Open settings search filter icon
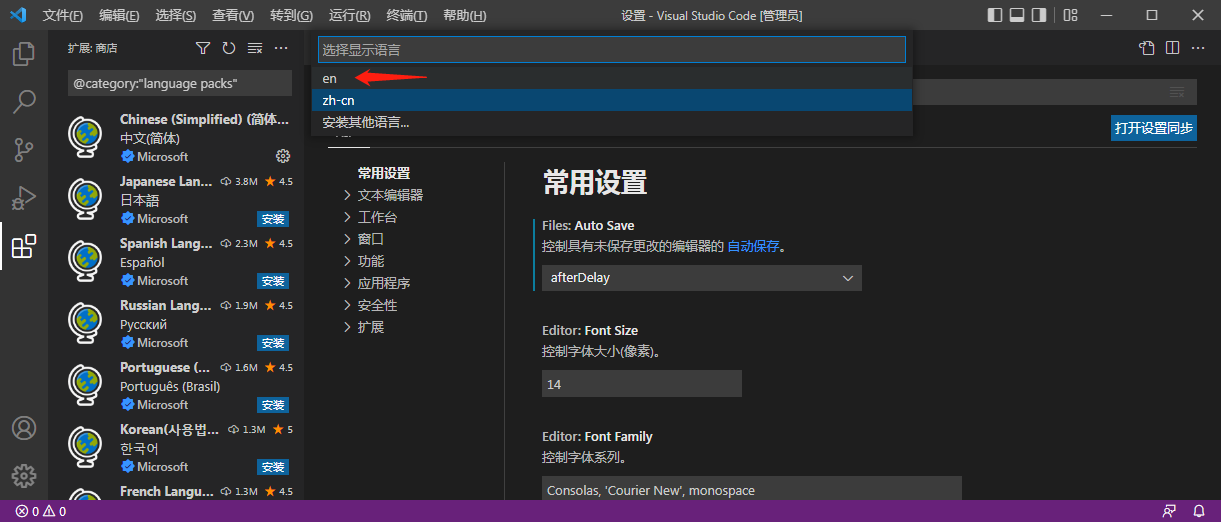 1177,92
